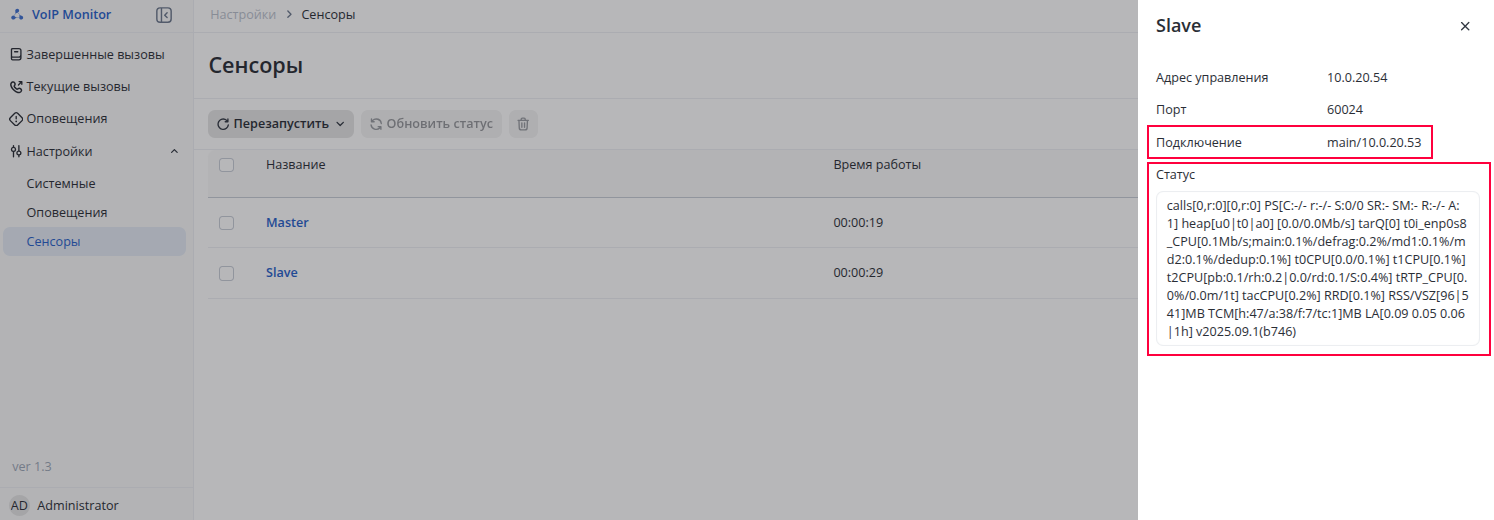The image size is (1494, 520).
Task: Click inside the Статус text box
Action: 1317,268
